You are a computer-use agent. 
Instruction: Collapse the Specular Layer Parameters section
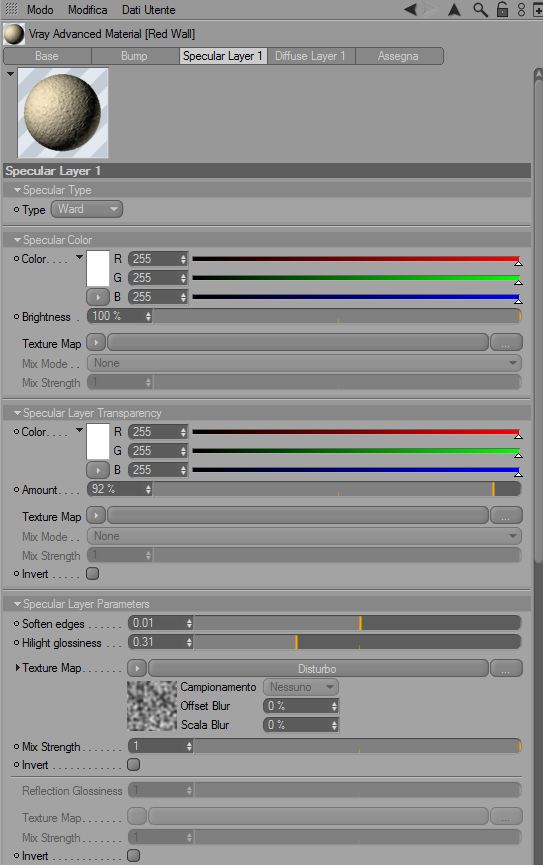[x=18, y=604]
